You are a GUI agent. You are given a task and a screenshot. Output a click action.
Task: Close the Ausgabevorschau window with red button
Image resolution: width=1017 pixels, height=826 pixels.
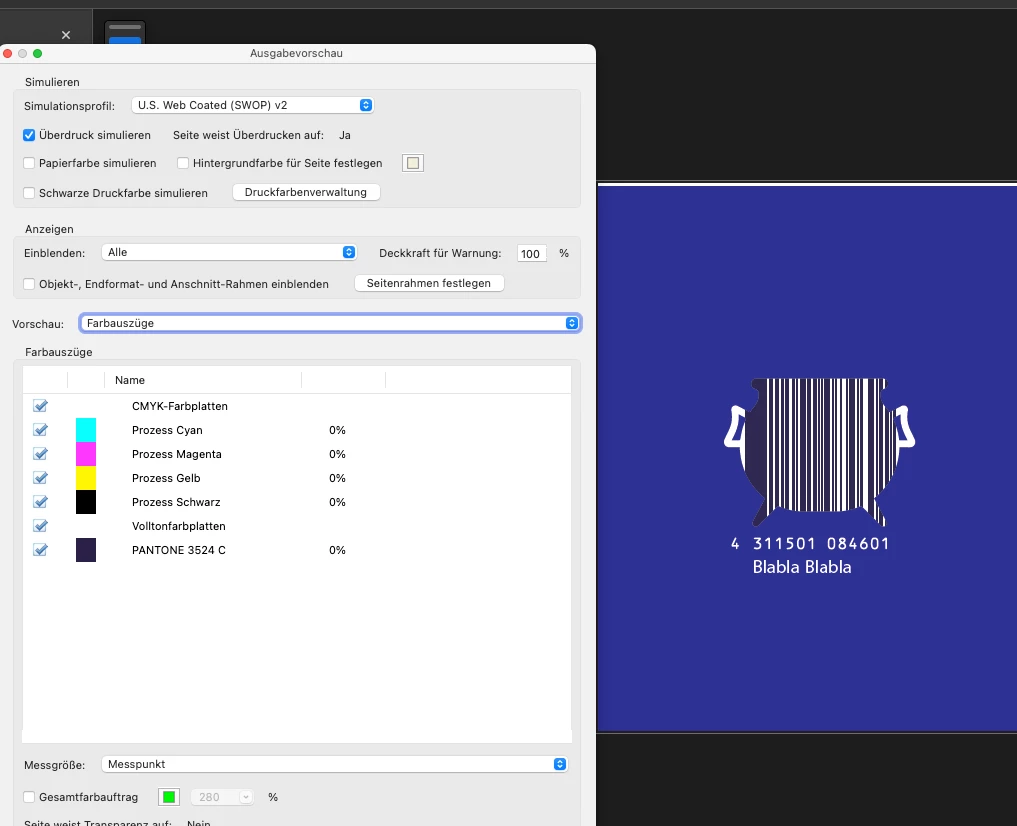8,53
